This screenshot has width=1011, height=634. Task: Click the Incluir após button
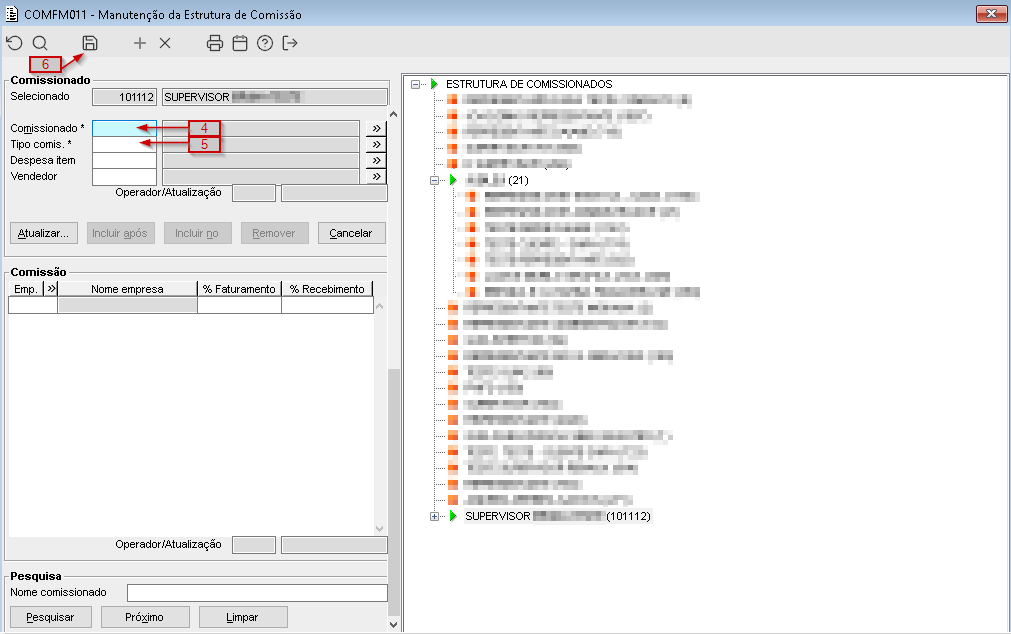121,233
